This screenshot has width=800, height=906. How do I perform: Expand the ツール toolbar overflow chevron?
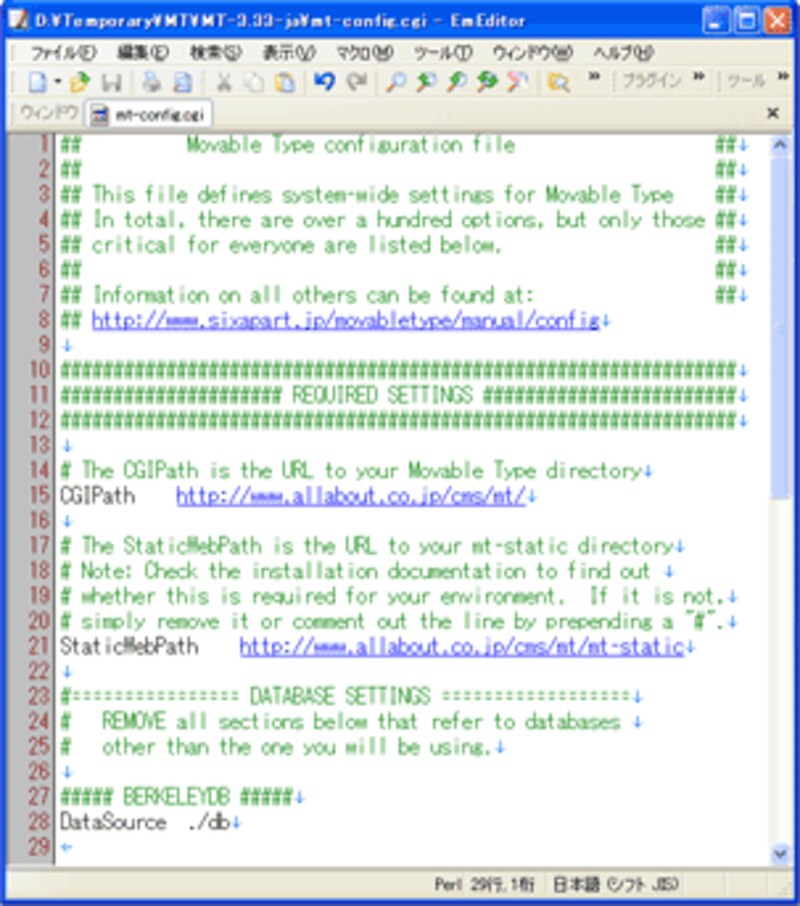point(783,76)
